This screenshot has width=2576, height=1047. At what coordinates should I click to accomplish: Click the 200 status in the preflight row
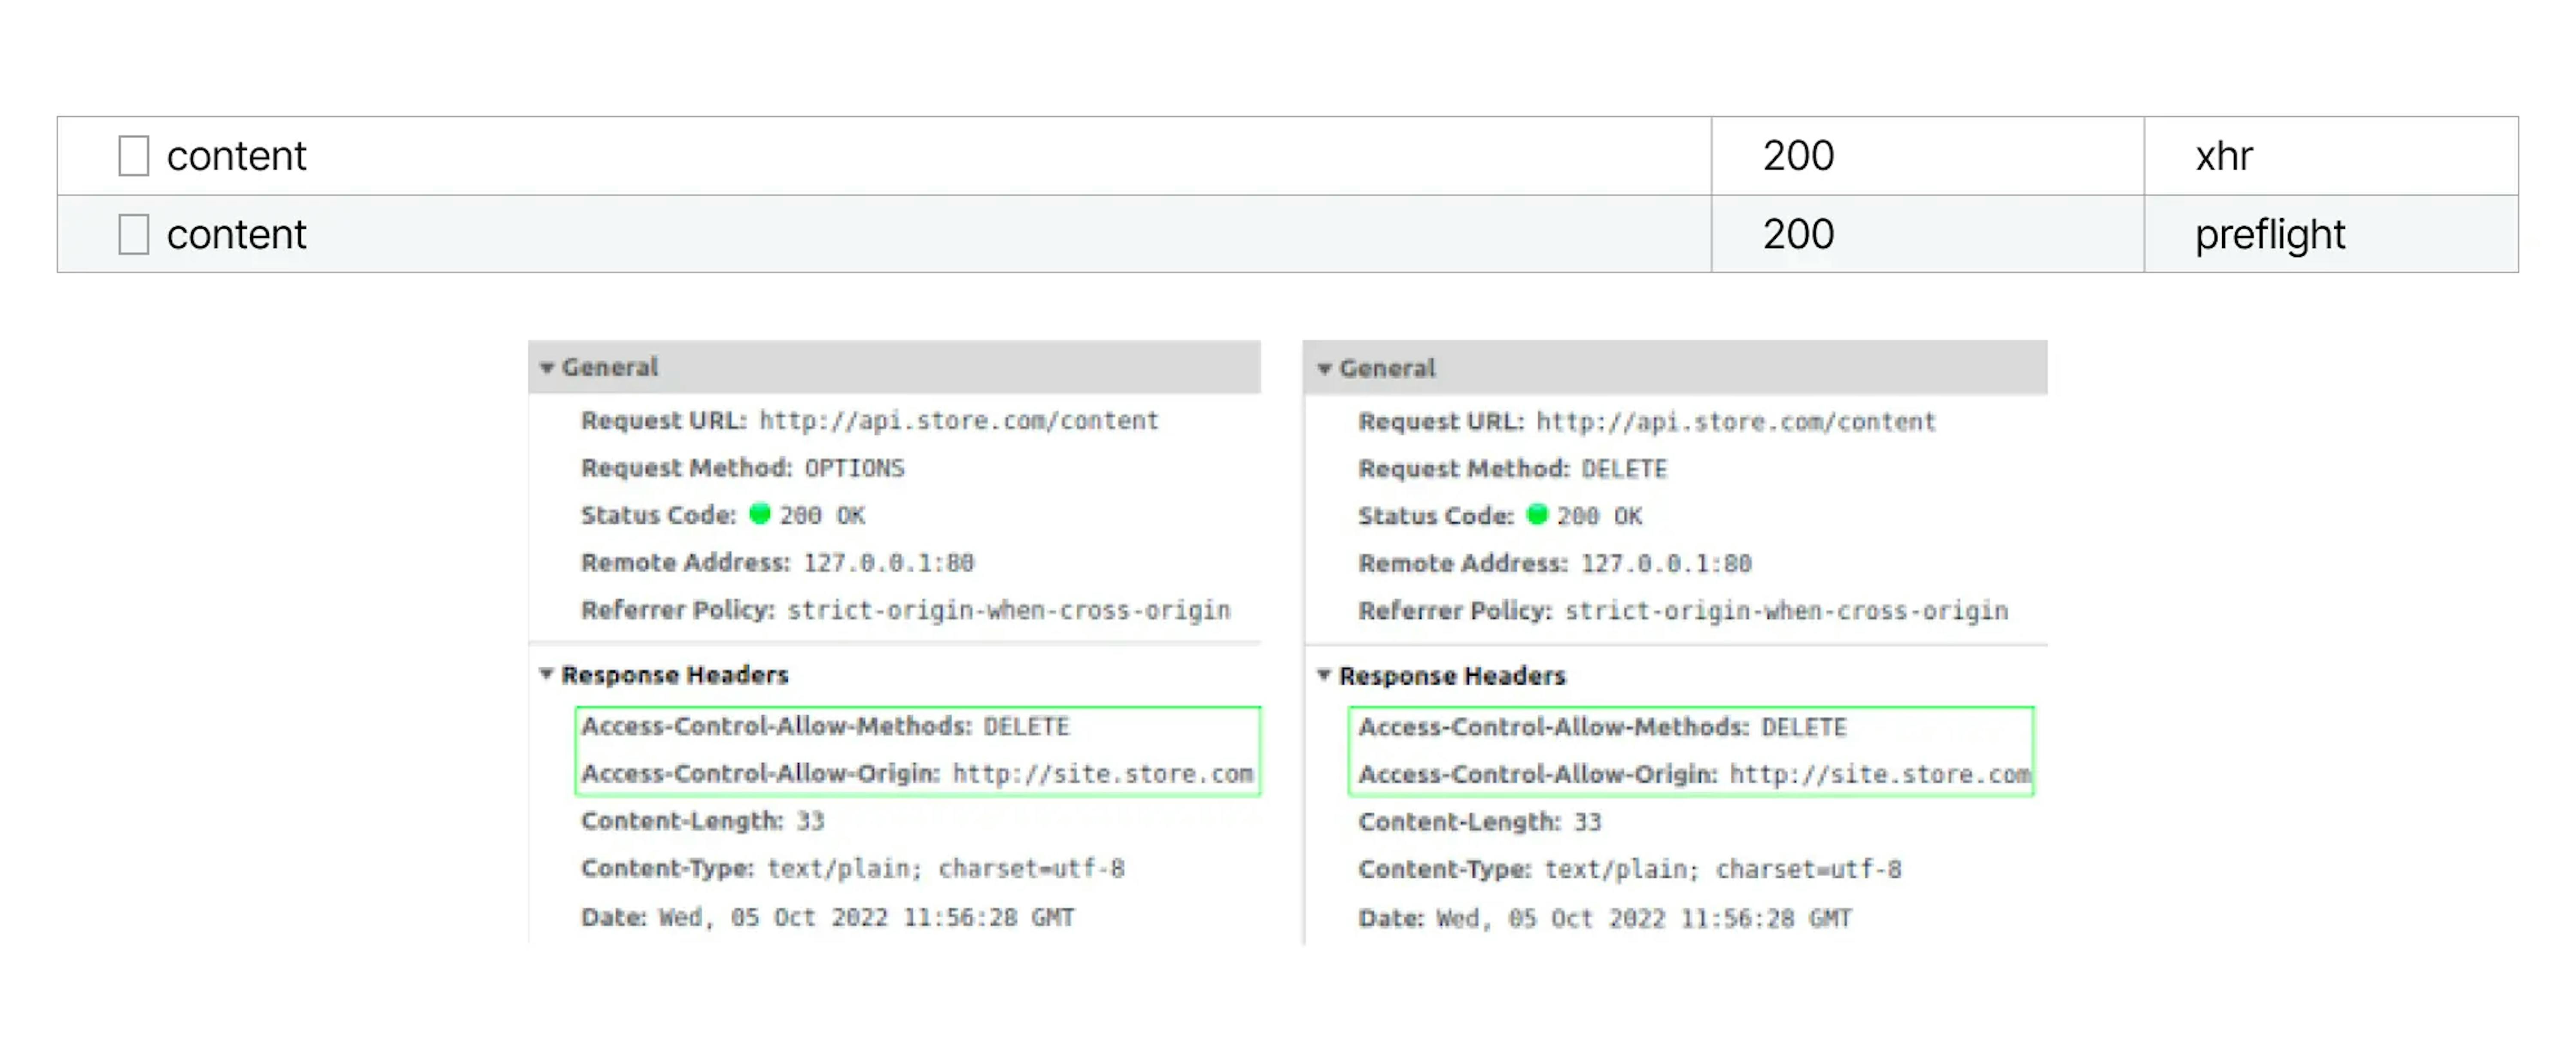point(1798,234)
